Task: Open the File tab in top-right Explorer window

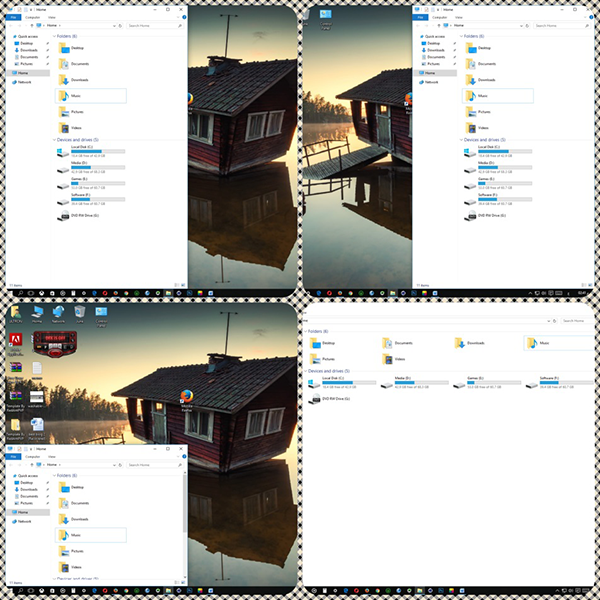Action: click(421, 17)
